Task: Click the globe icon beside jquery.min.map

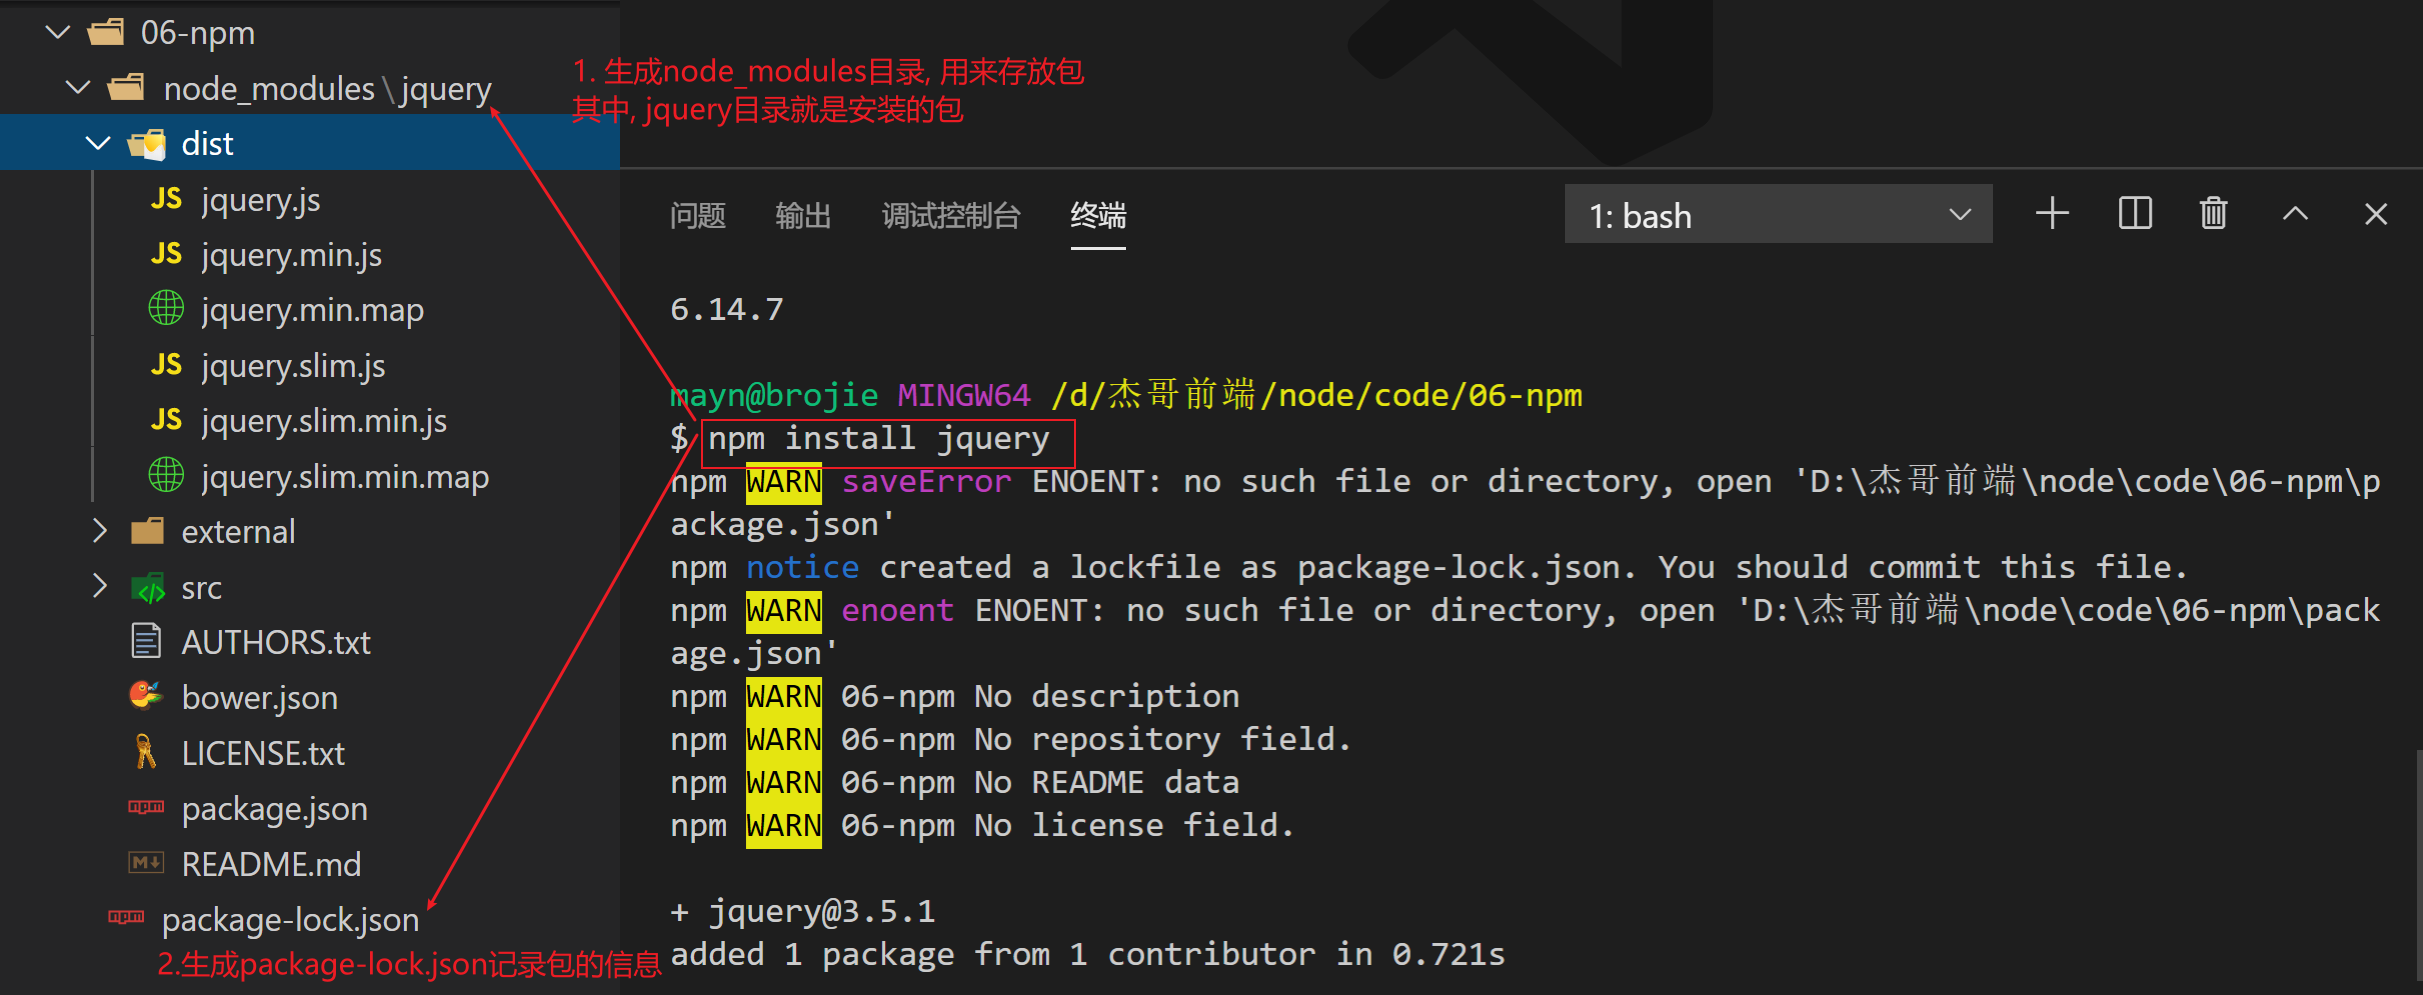Action: tap(166, 309)
